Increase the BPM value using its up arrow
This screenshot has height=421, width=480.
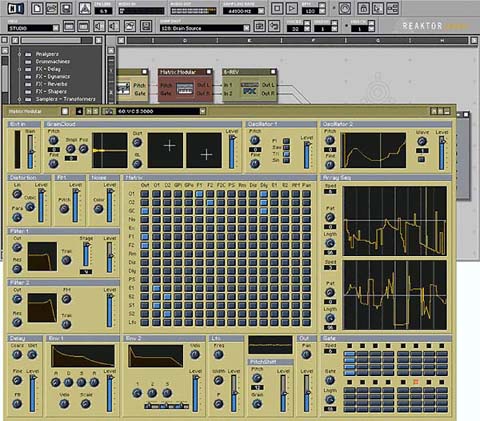(x=322, y=6)
